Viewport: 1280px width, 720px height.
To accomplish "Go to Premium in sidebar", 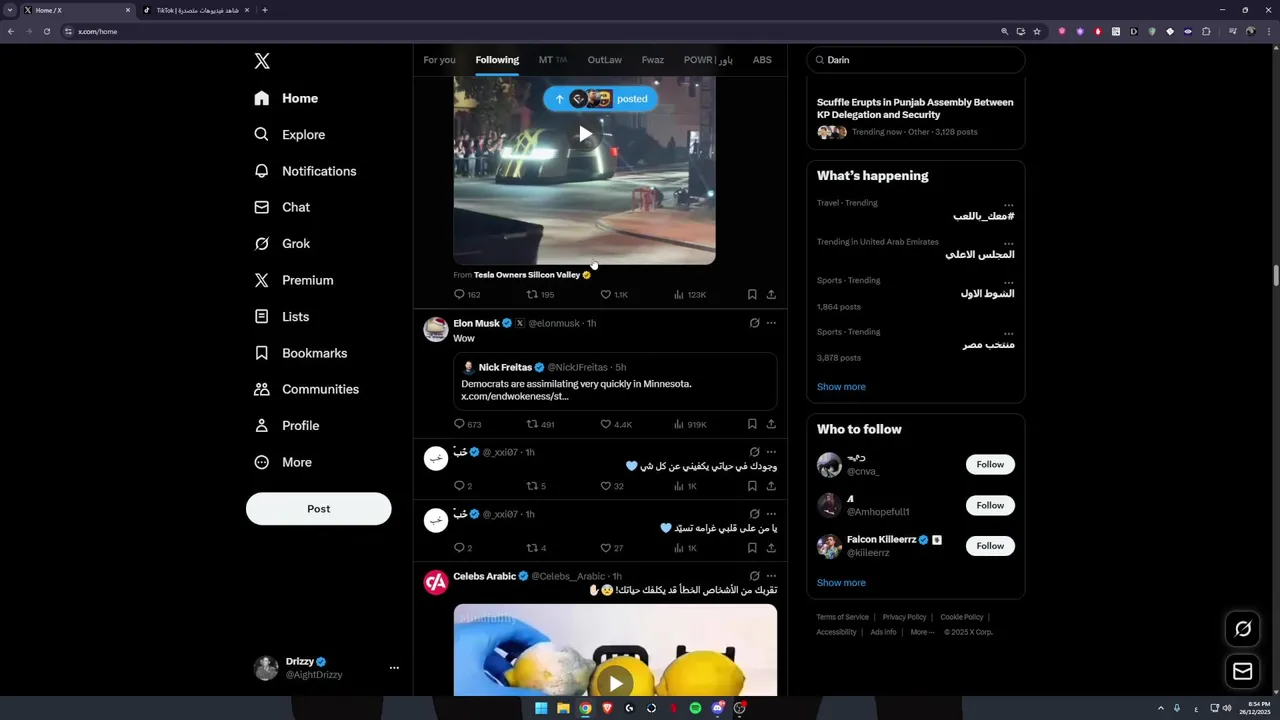I will coord(293,280).
